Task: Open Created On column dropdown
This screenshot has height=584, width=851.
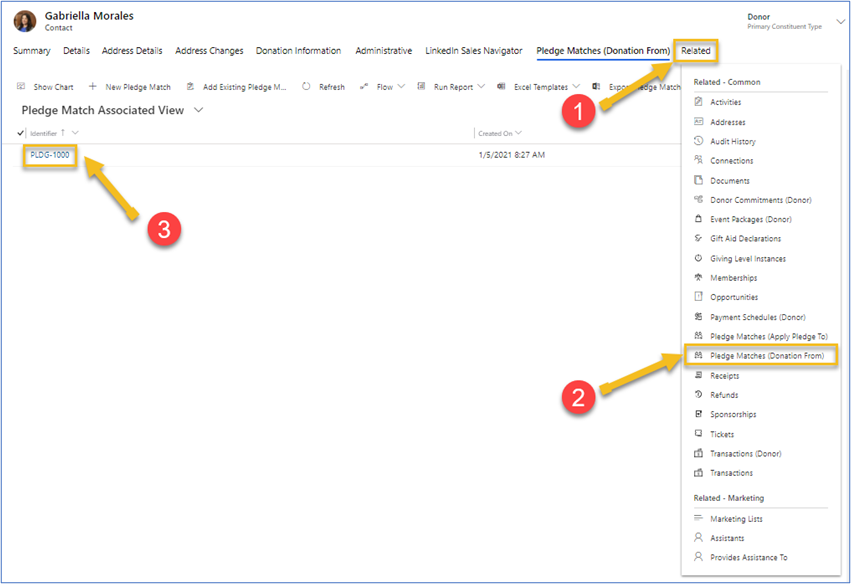Action: pyautogui.click(x=518, y=133)
